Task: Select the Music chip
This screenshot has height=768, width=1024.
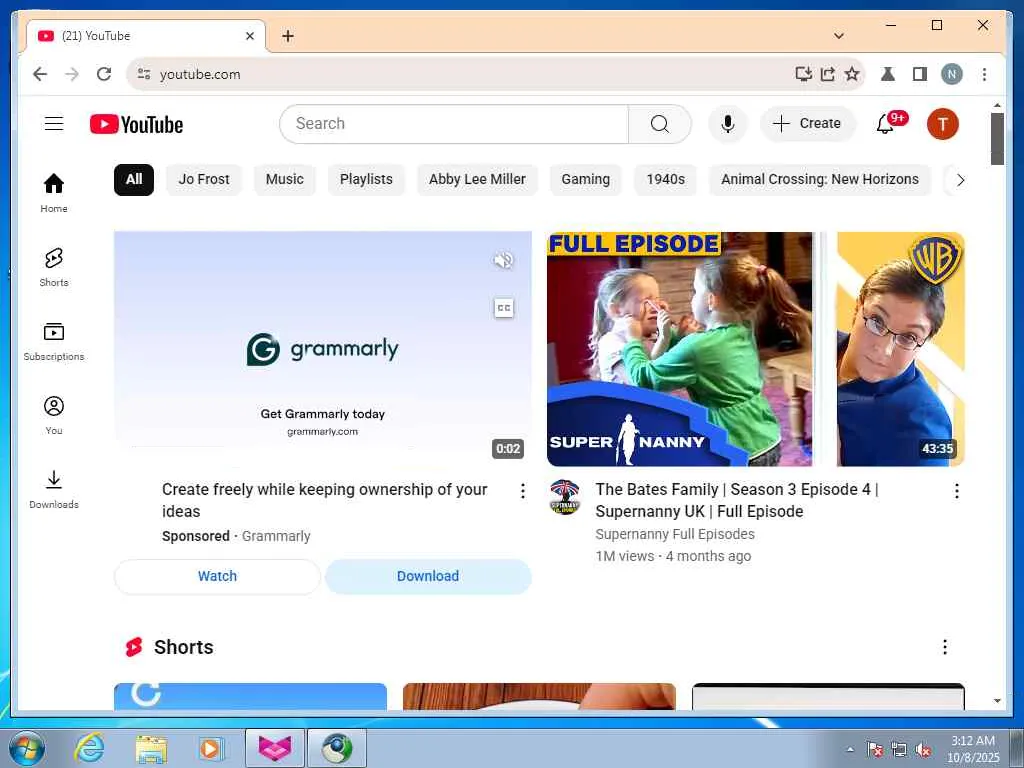Action: click(x=285, y=180)
